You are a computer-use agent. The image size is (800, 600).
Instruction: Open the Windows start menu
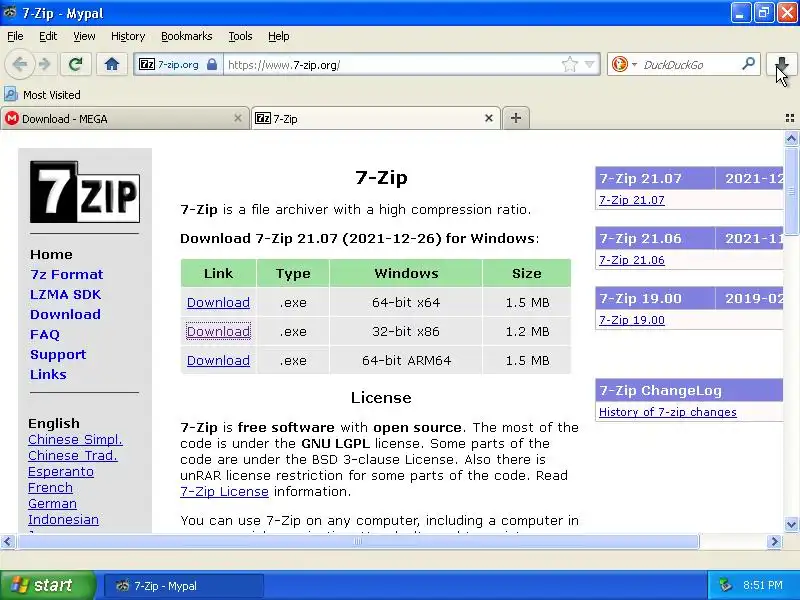tap(47, 585)
